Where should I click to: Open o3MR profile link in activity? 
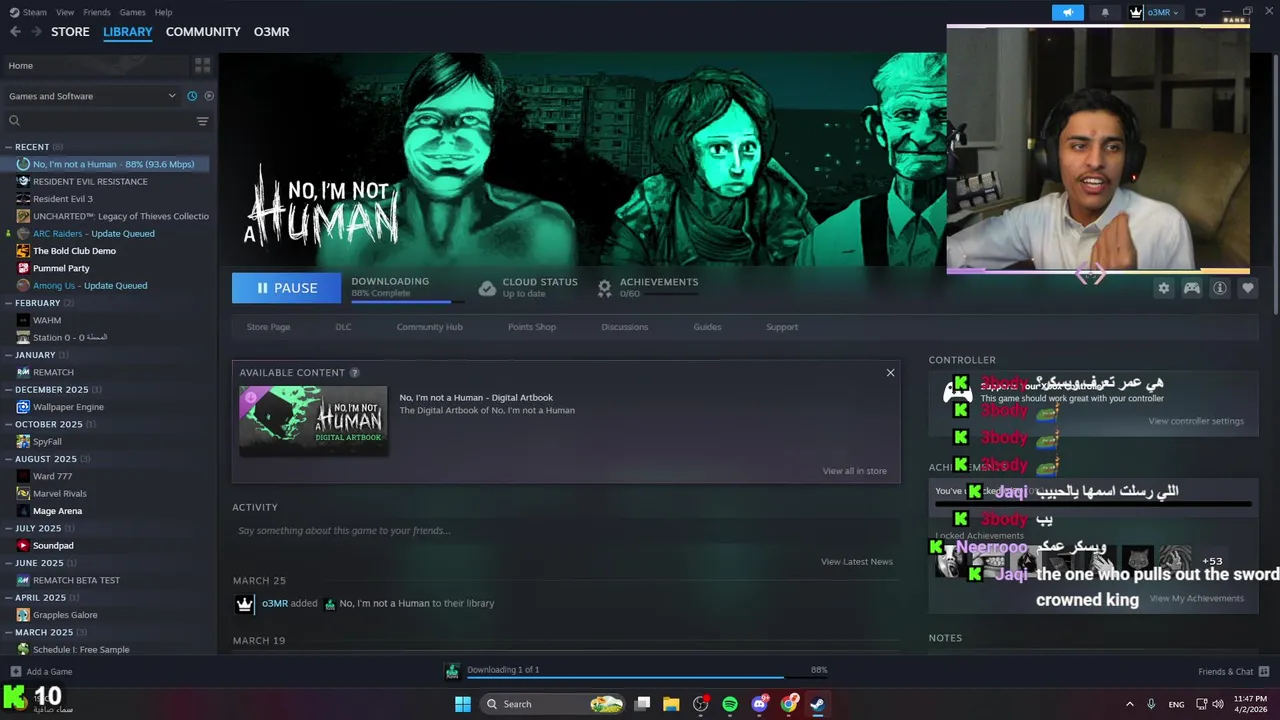(275, 604)
